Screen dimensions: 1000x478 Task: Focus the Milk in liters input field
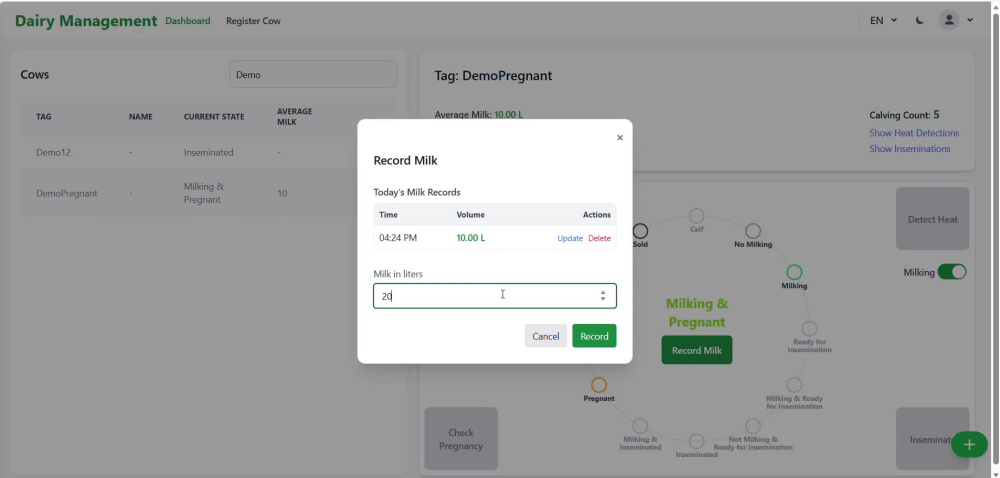[495, 296]
